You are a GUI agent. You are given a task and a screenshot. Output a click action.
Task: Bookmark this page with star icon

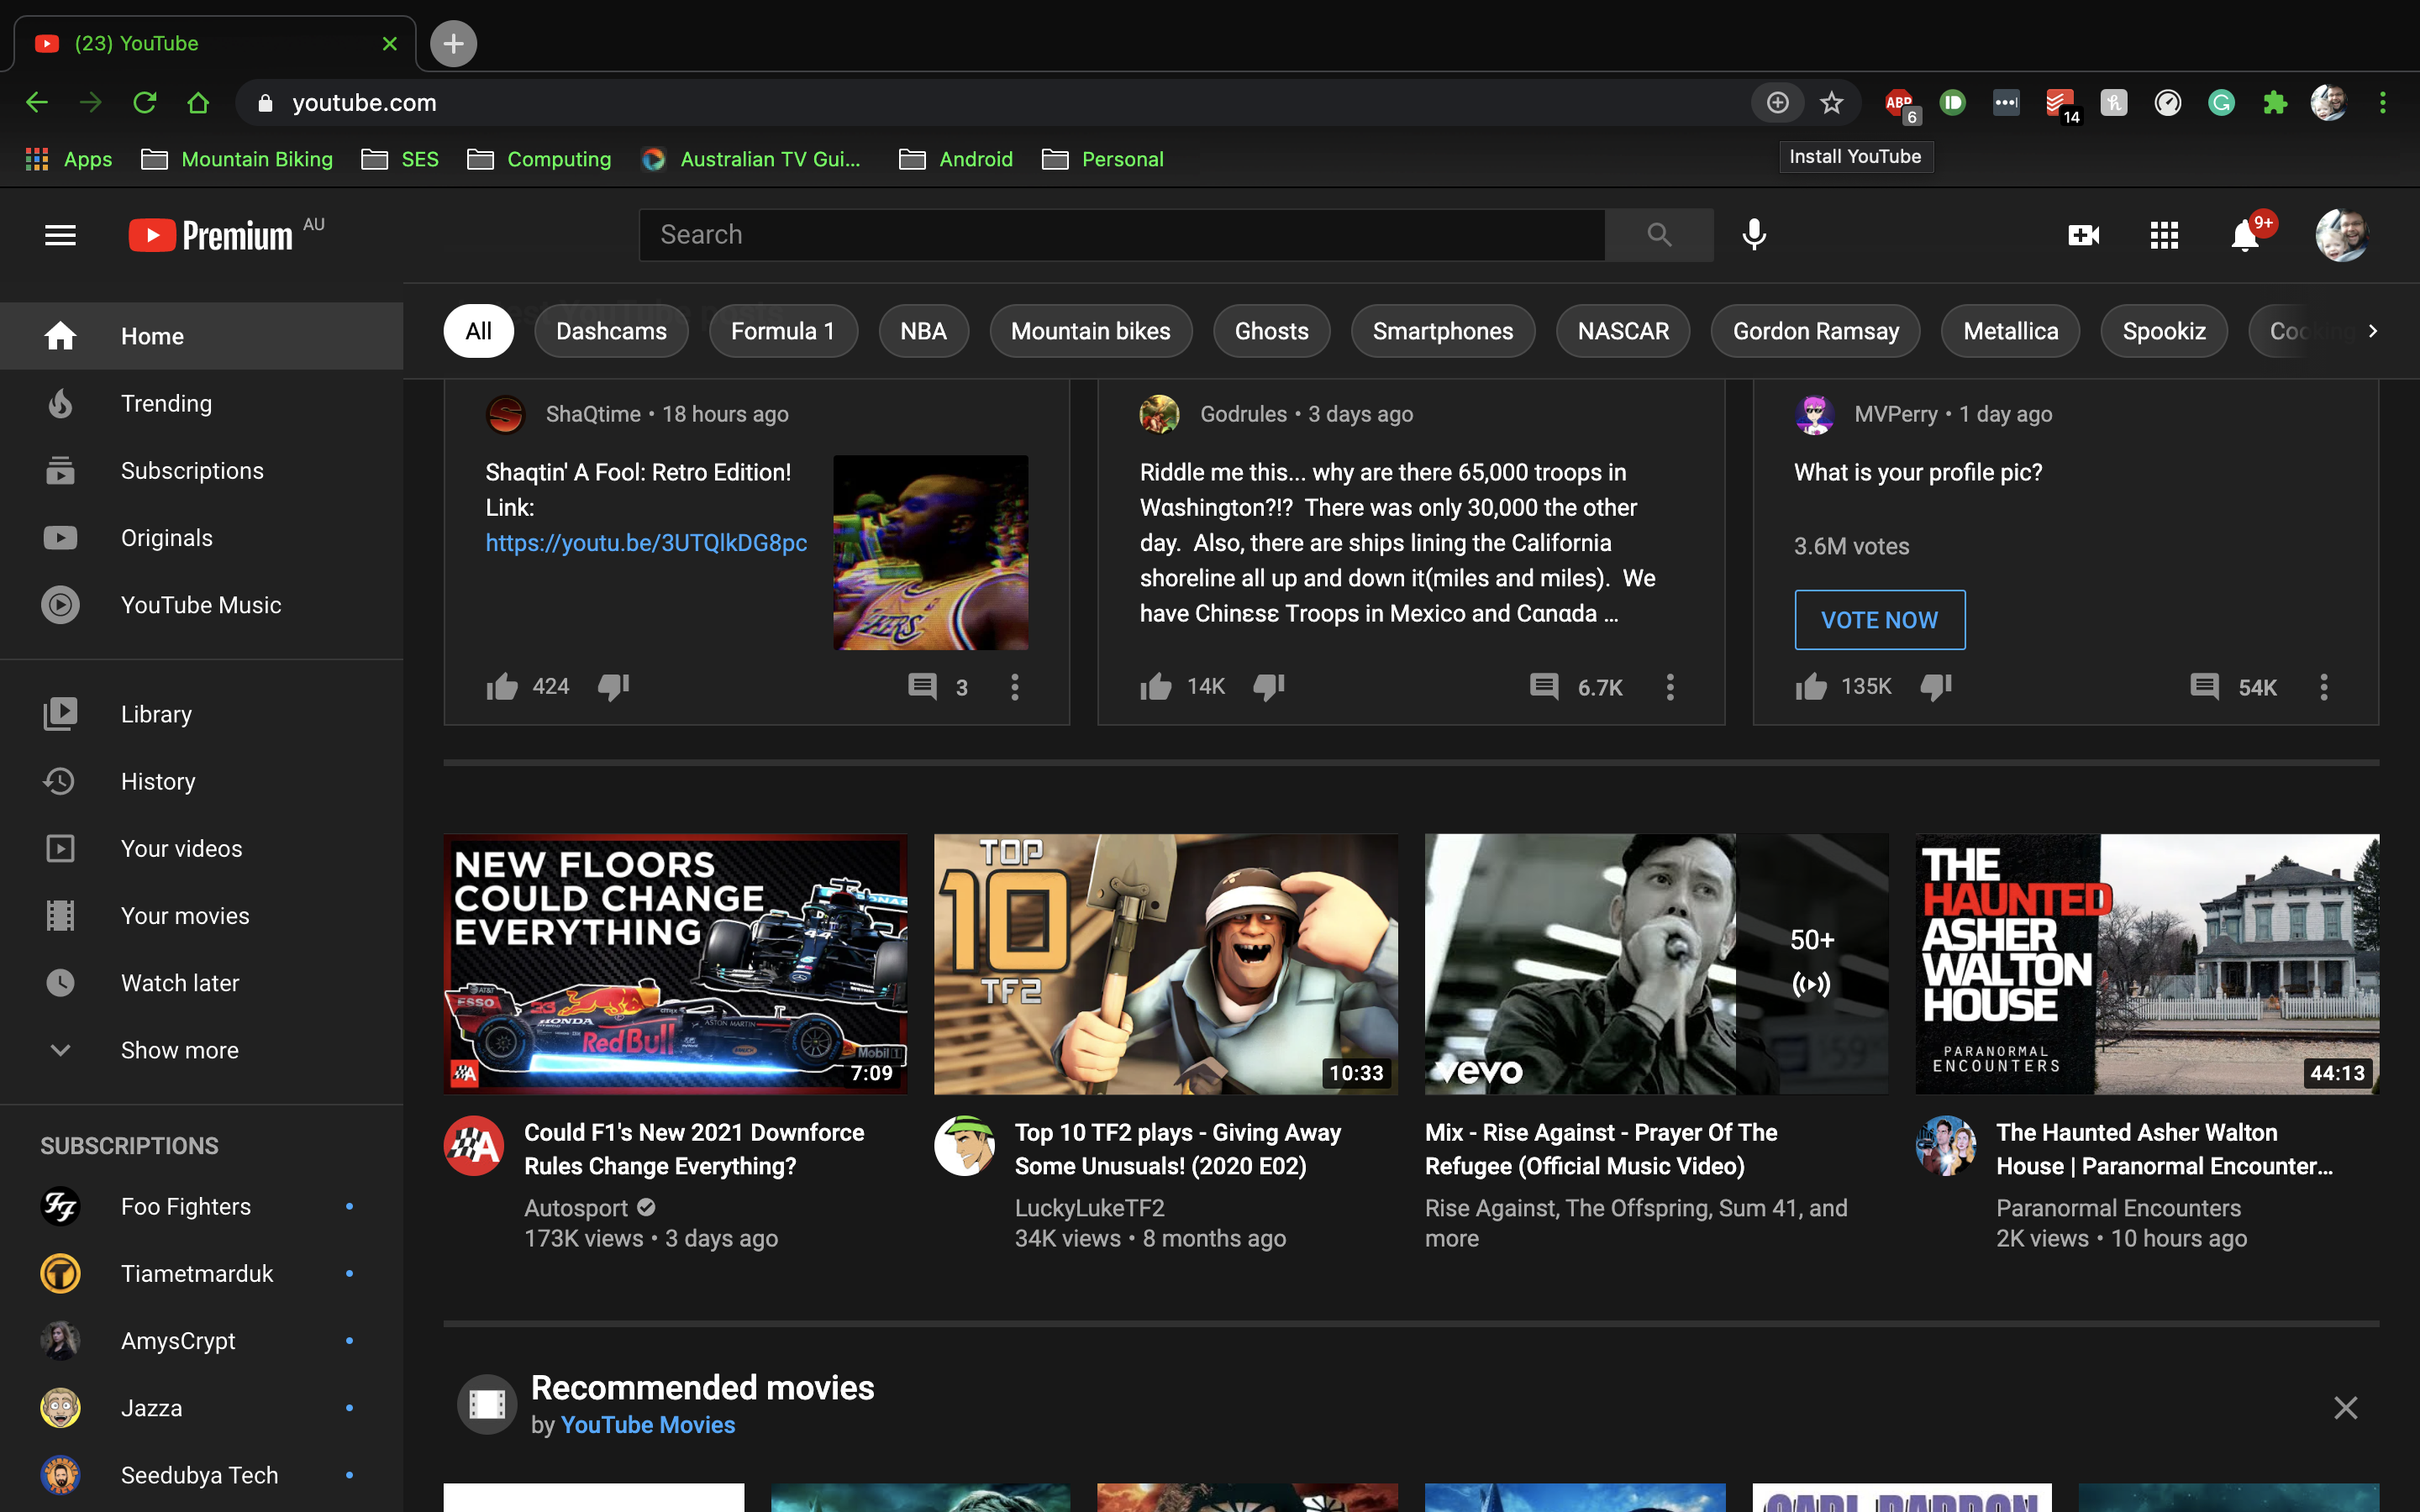coord(1831,102)
